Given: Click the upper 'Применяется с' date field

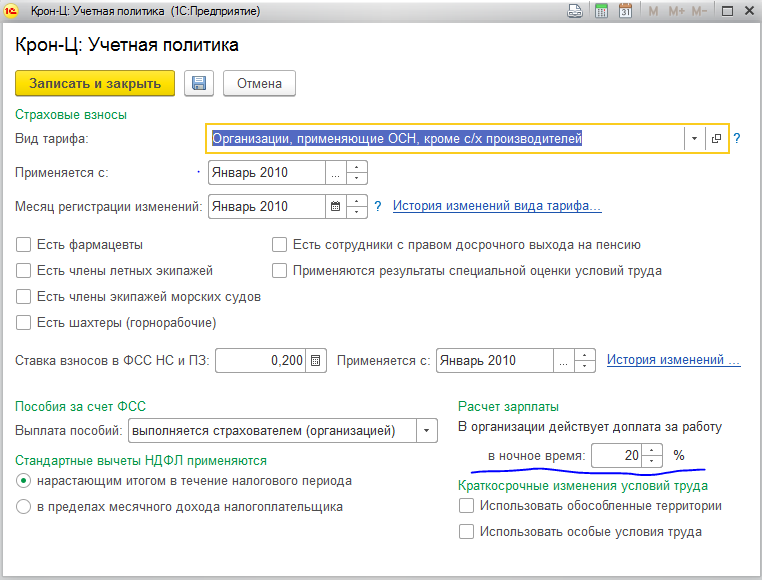Looking at the screenshot, I should (x=266, y=173).
